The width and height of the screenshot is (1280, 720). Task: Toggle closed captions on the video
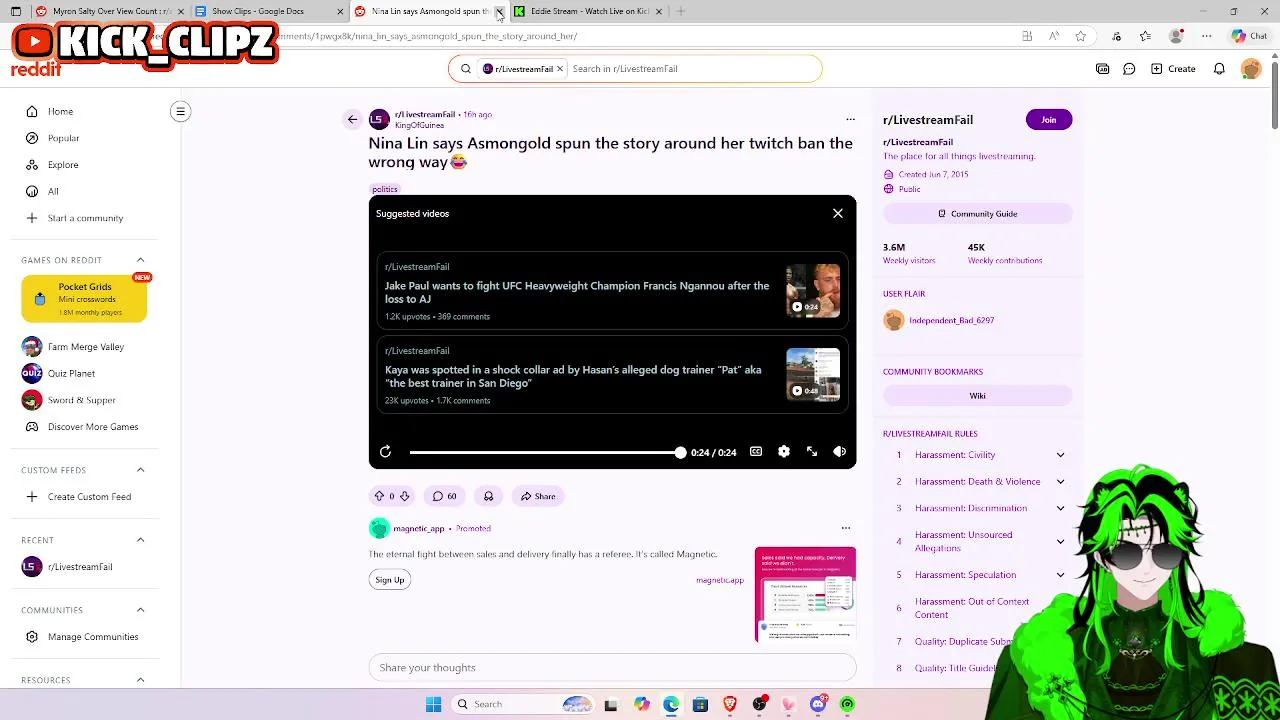(x=756, y=452)
